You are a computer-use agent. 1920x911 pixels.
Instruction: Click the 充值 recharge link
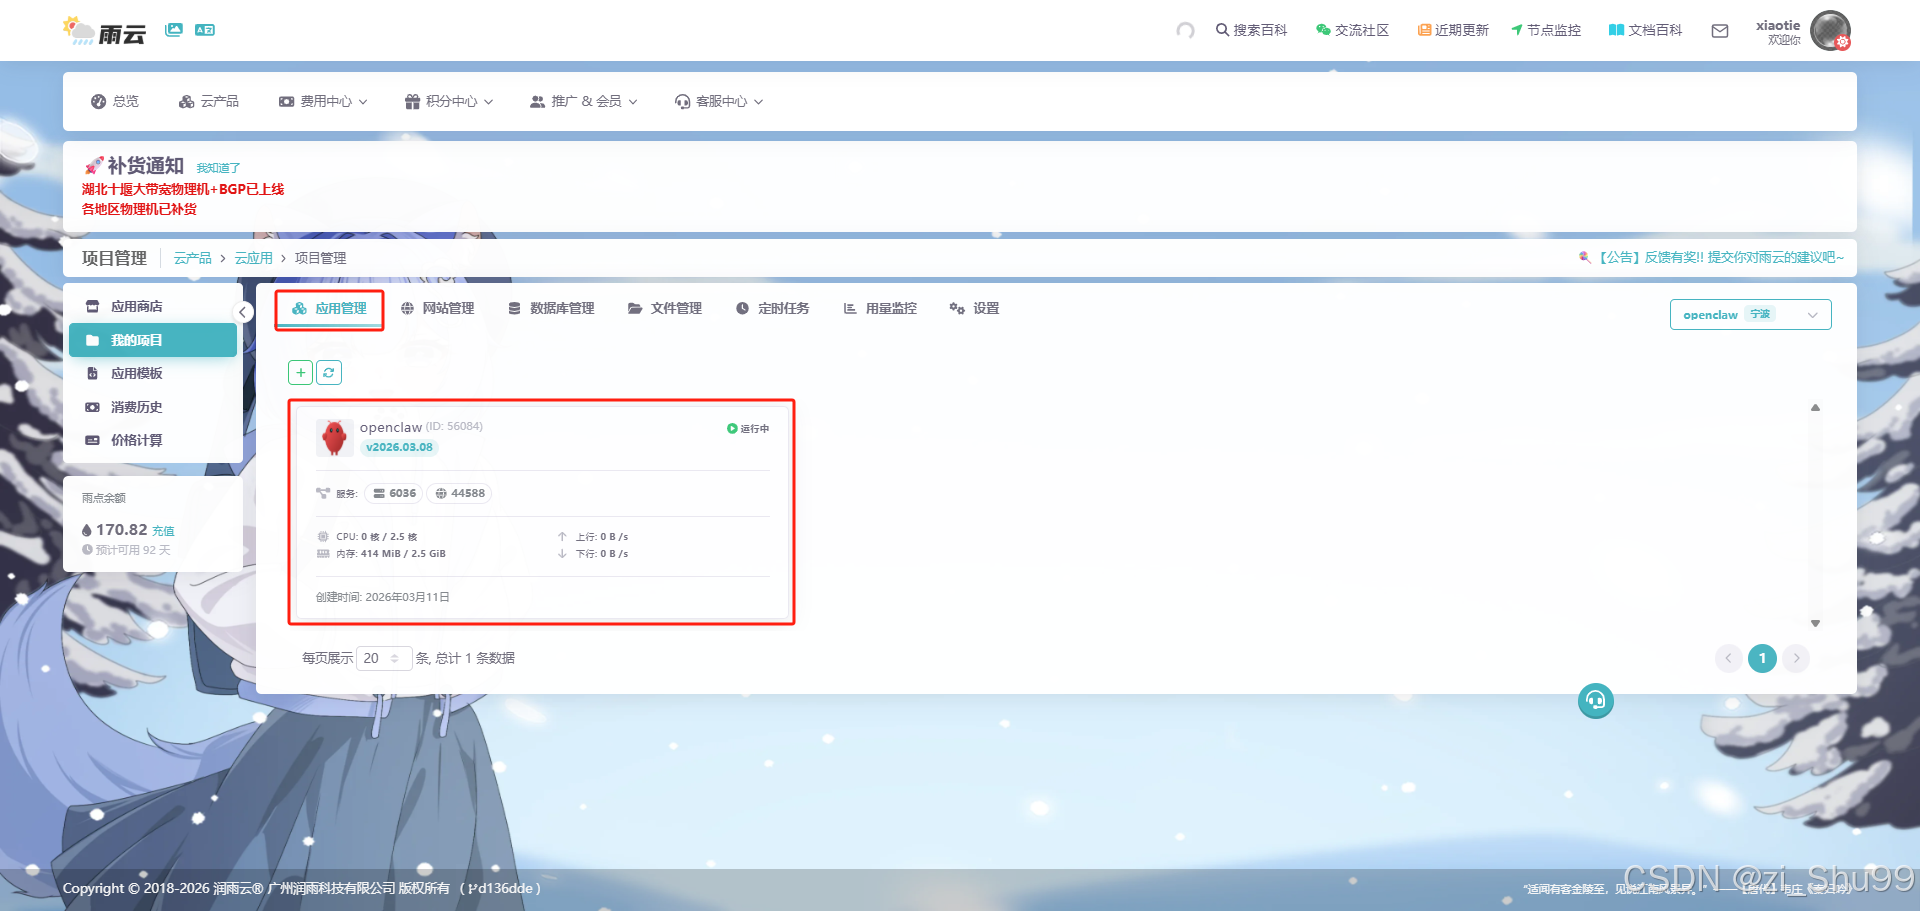163,531
